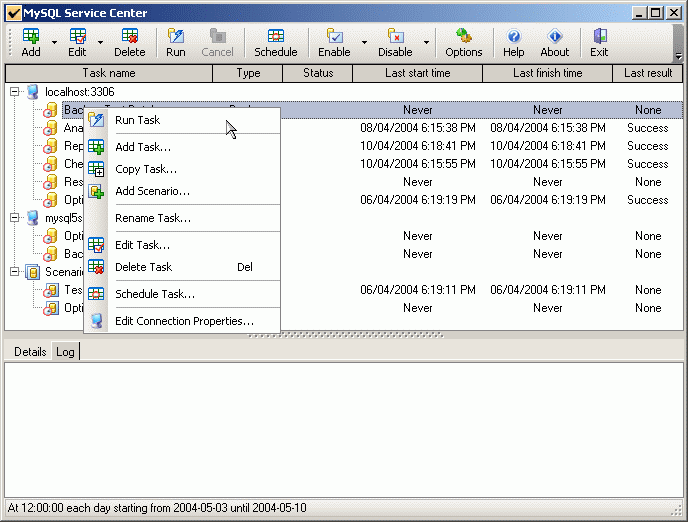Expand toolbar overflow chevron at right edge

(x=678, y=56)
